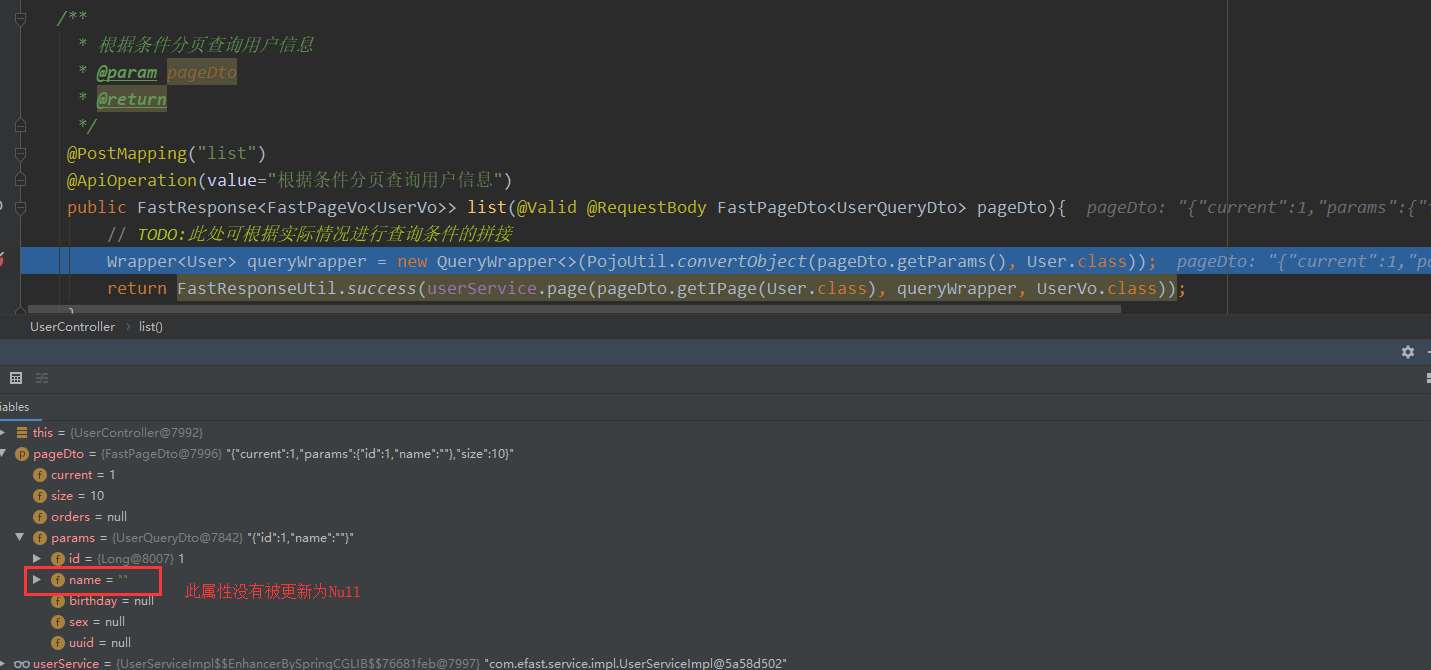Collapse the params variable node

20,538
